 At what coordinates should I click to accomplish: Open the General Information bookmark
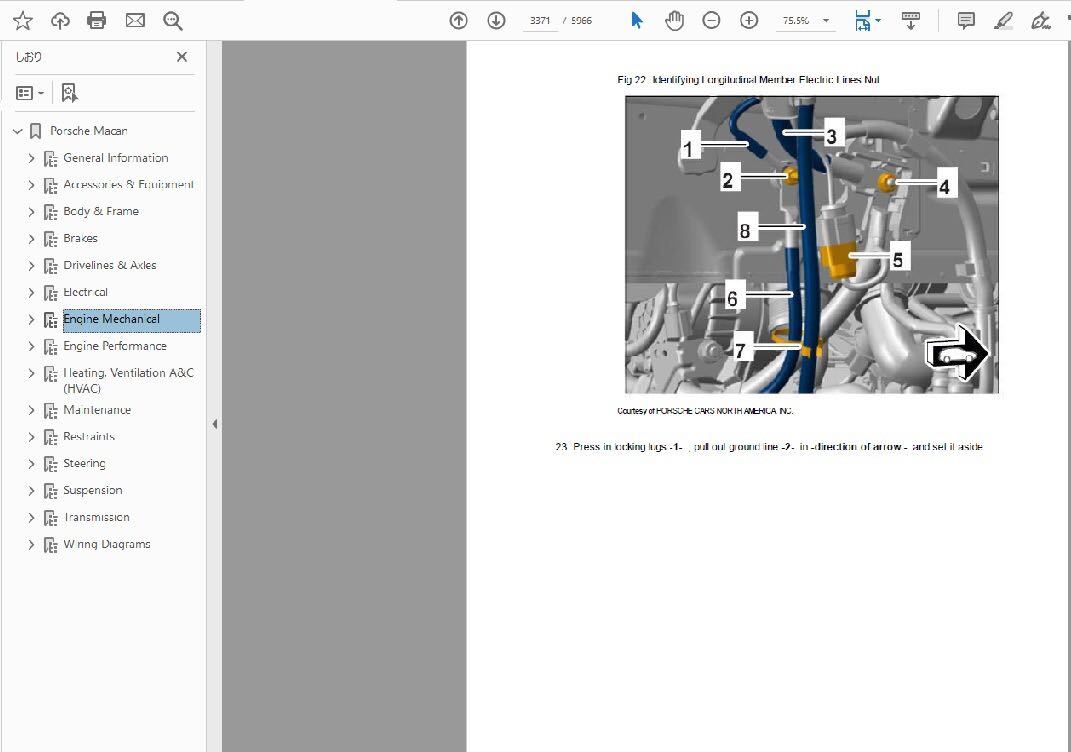[x=115, y=158]
